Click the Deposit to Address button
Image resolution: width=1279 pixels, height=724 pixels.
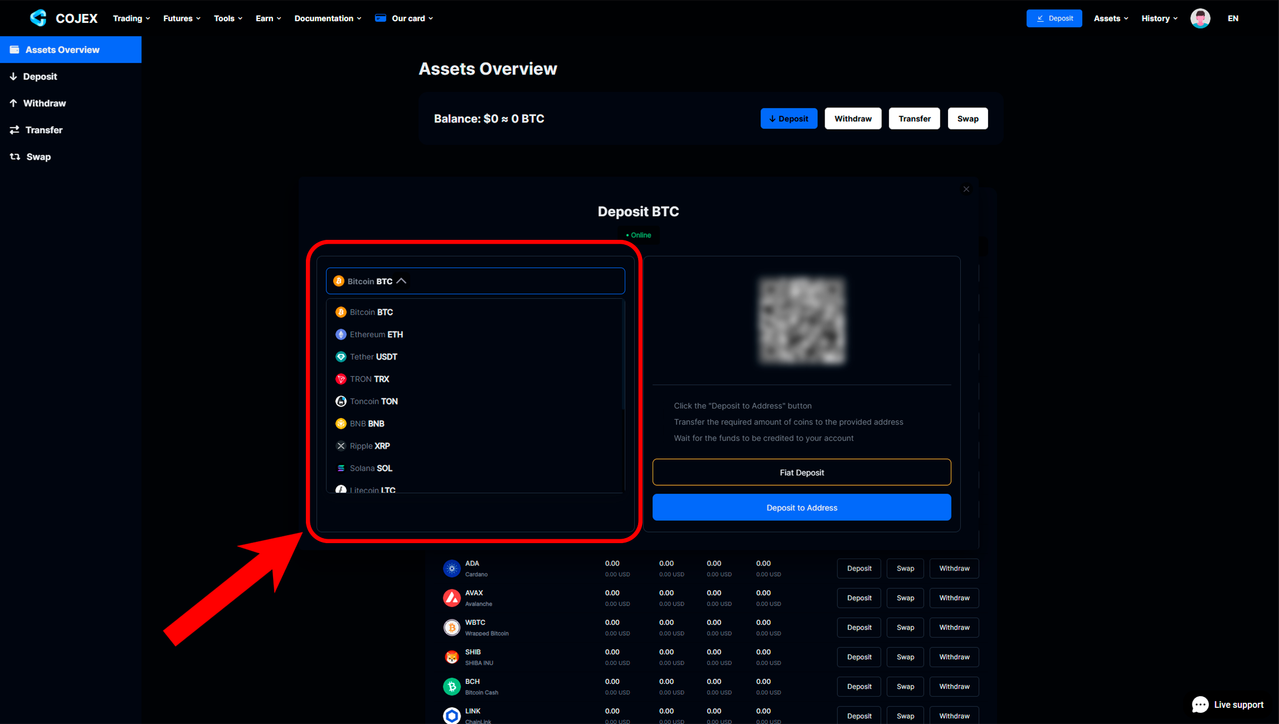click(x=802, y=507)
